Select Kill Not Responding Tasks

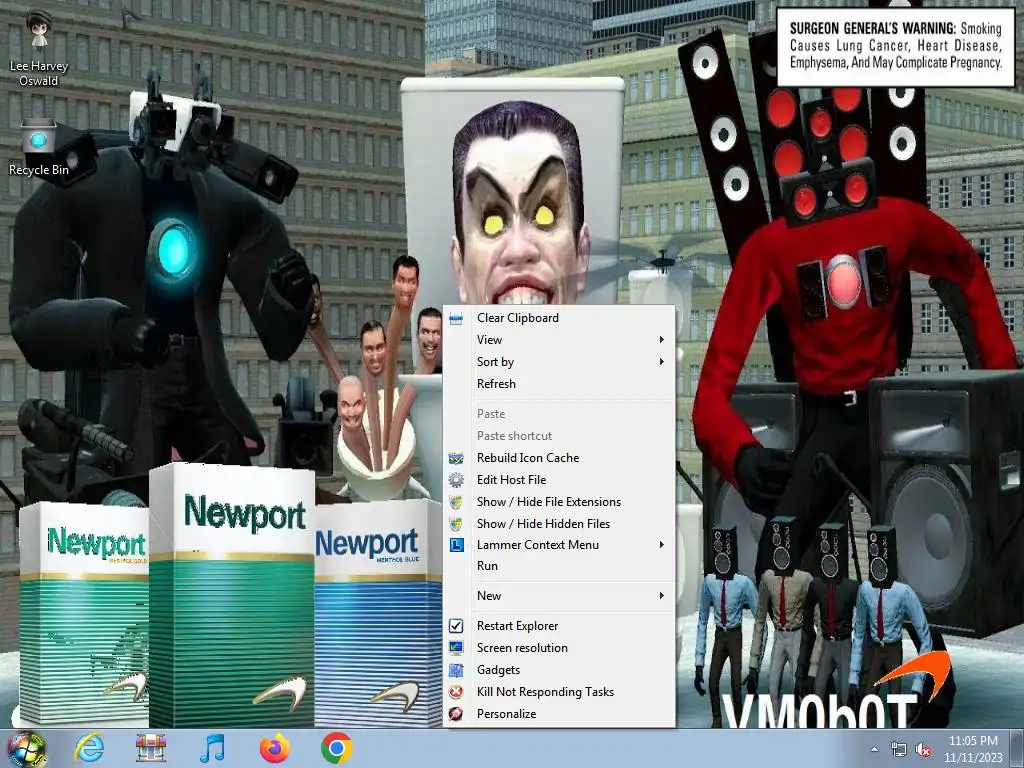[x=559, y=692]
